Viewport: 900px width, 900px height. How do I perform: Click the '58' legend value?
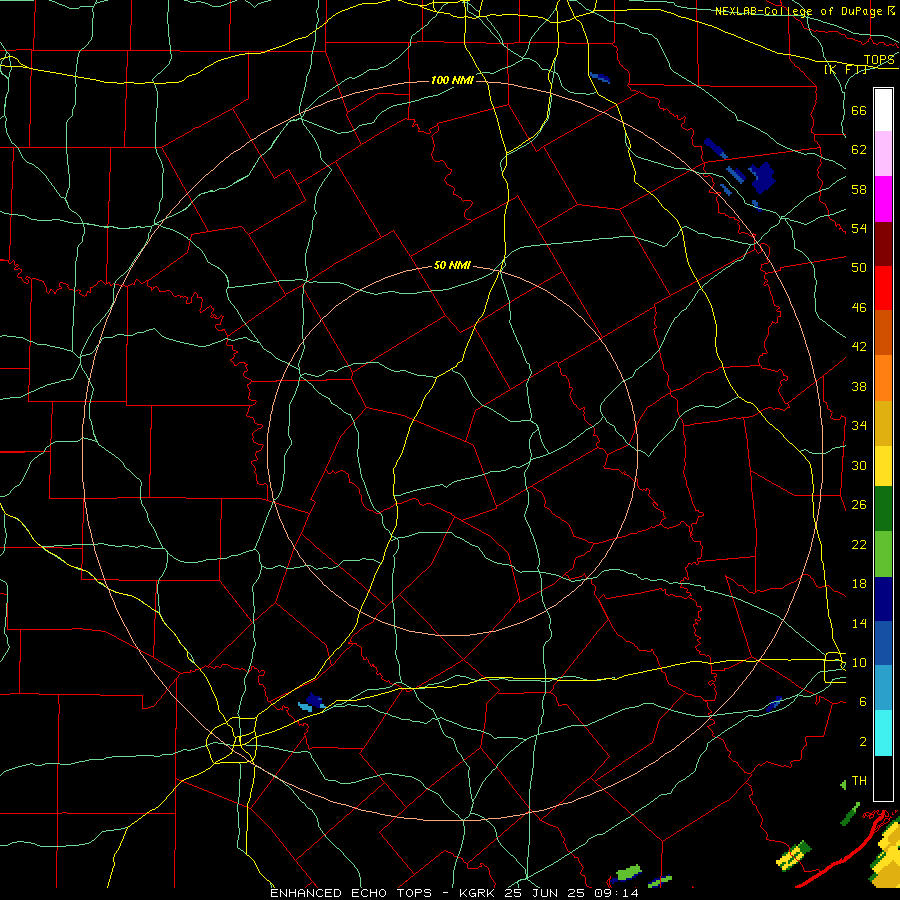click(x=859, y=189)
